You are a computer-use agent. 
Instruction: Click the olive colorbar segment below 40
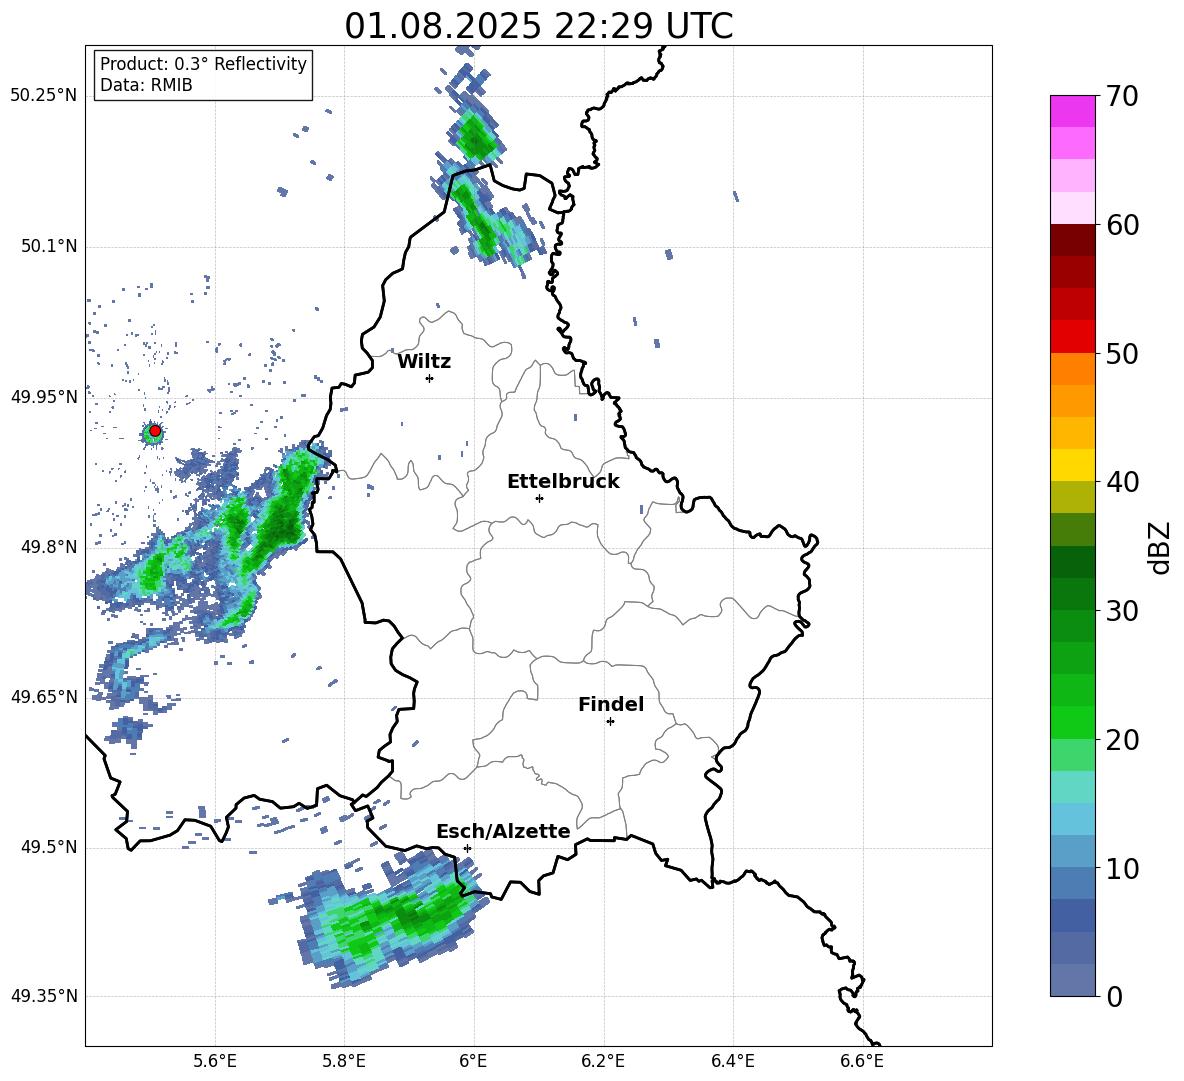pyautogui.click(x=1072, y=497)
